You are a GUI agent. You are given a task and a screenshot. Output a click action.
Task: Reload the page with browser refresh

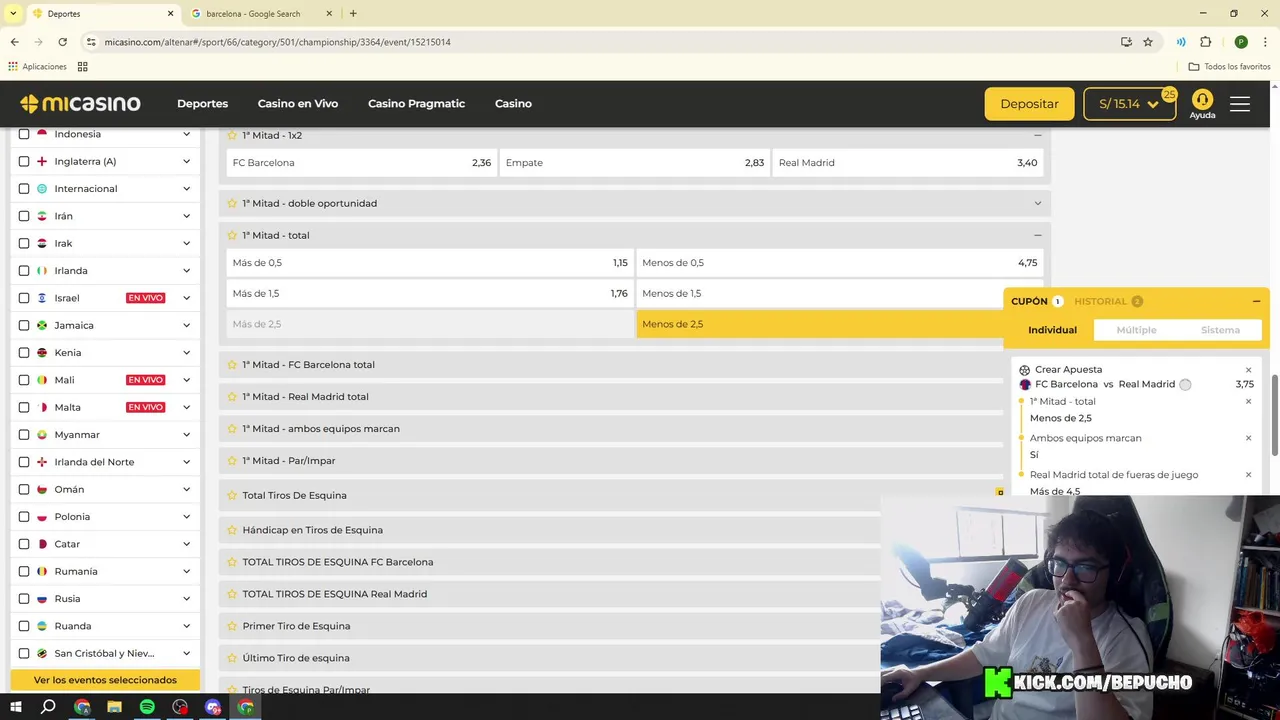(62, 42)
